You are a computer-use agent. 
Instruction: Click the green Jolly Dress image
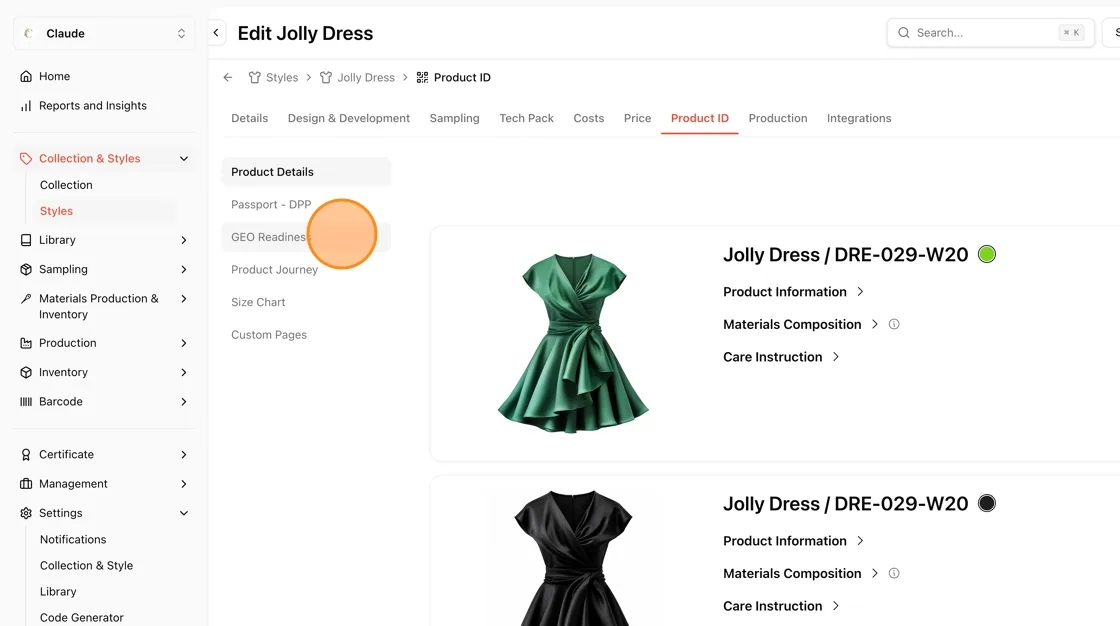[x=573, y=343]
